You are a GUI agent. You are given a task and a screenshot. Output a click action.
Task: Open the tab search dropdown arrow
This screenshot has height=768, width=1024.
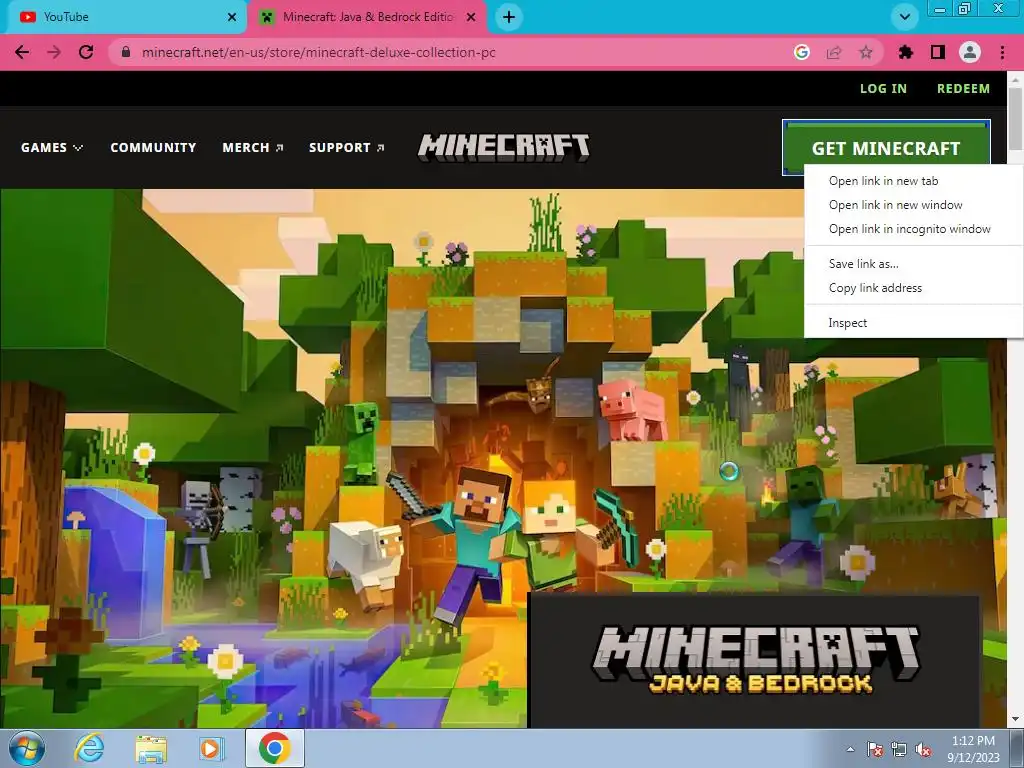pyautogui.click(x=904, y=17)
